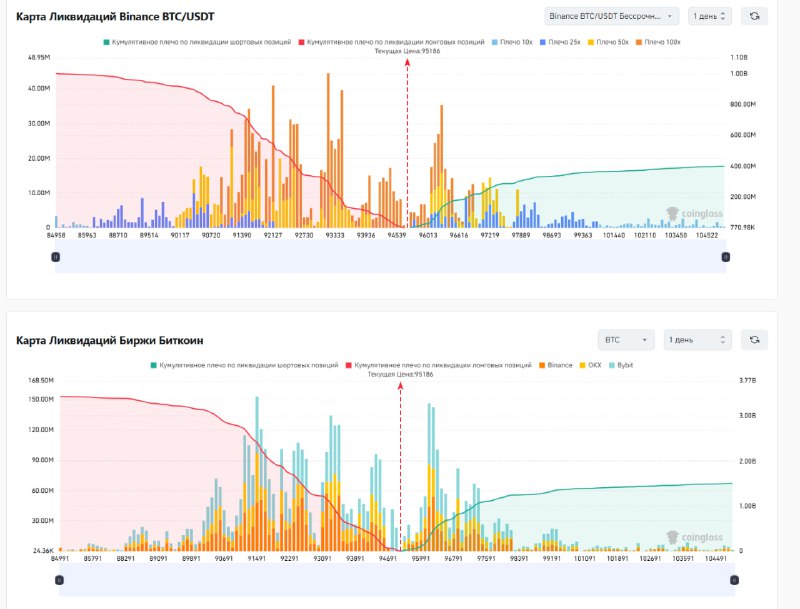This screenshot has width=800, height=609.
Task: Hide the Binance series in bottom chart legend
Action: (555, 365)
